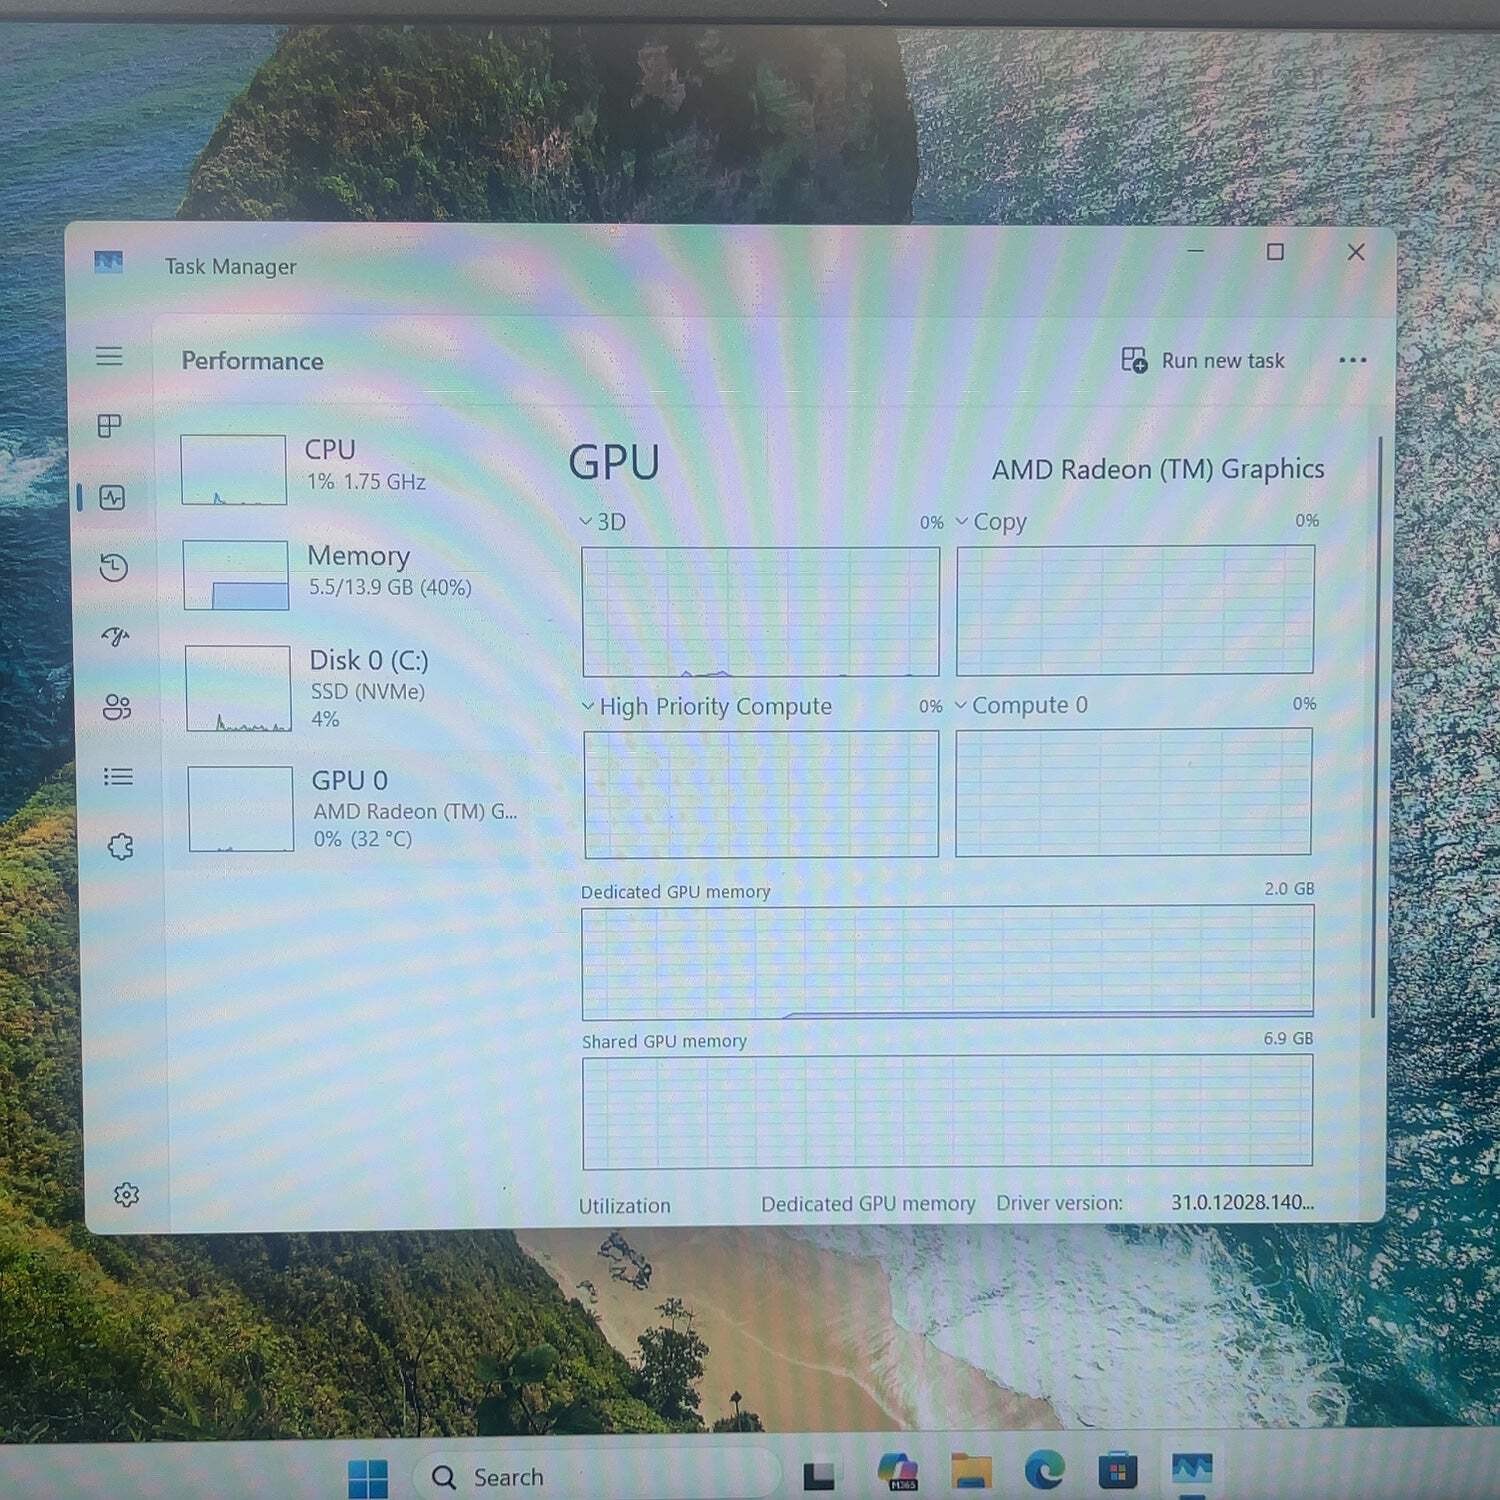1500x1500 pixels.
Task: Click the Shared GPU memory graph
Action: pyautogui.click(x=947, y=1111)
